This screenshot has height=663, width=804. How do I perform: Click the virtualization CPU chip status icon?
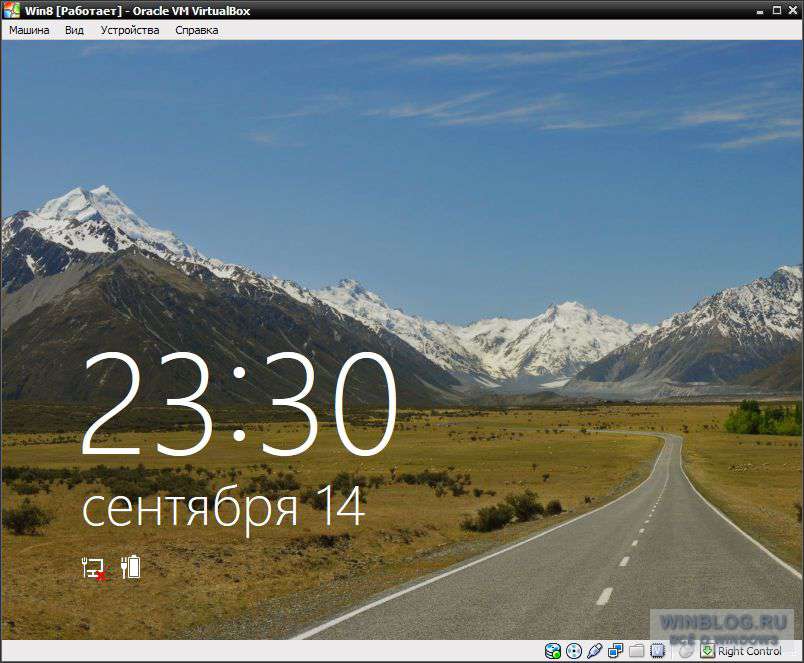coord(657,651)
